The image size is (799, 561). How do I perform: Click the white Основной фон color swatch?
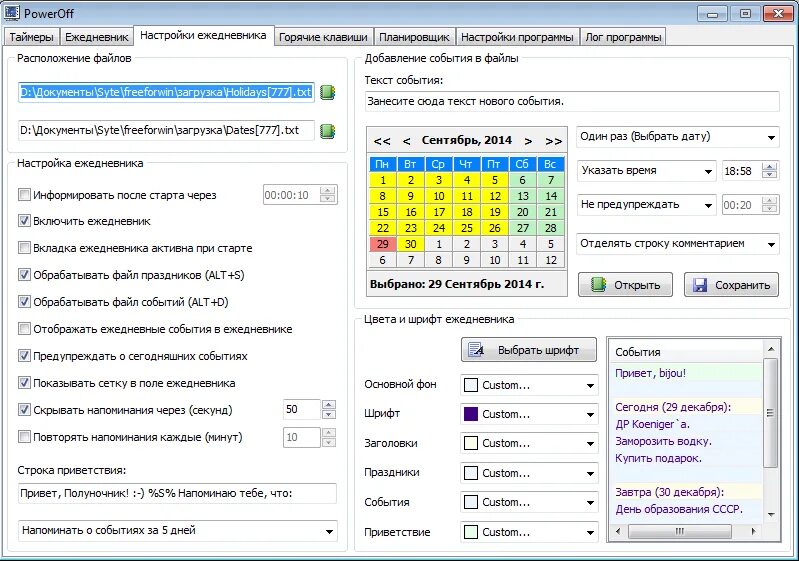point(470,385)
